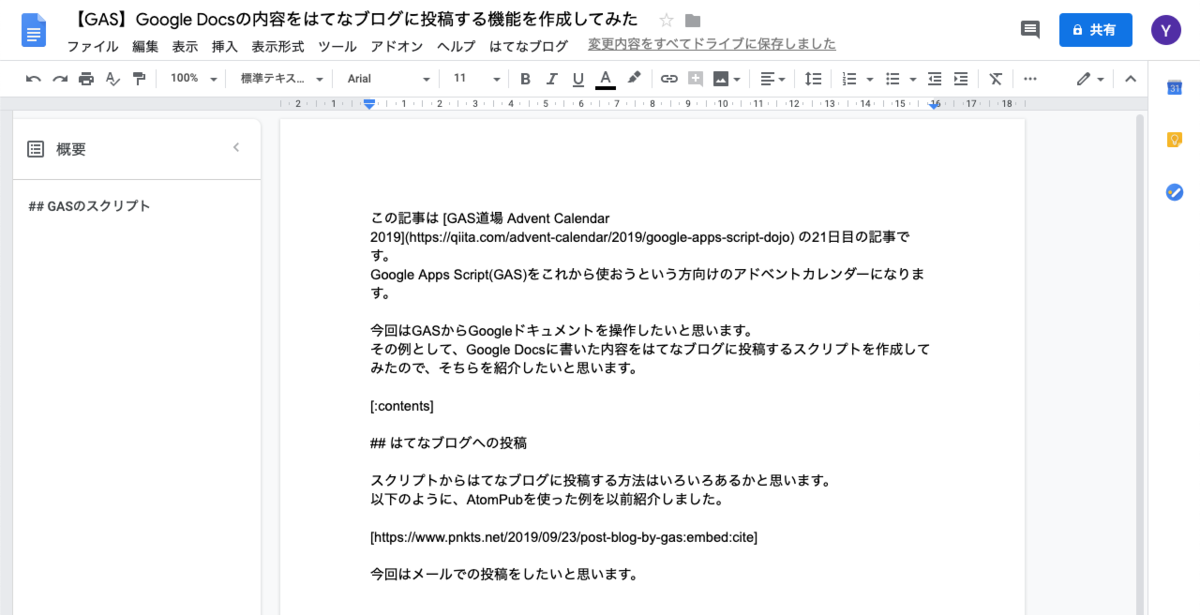Open numbered list style arrow
The width and height of the screenshot is (1200, 615).
tap(870, 79)
